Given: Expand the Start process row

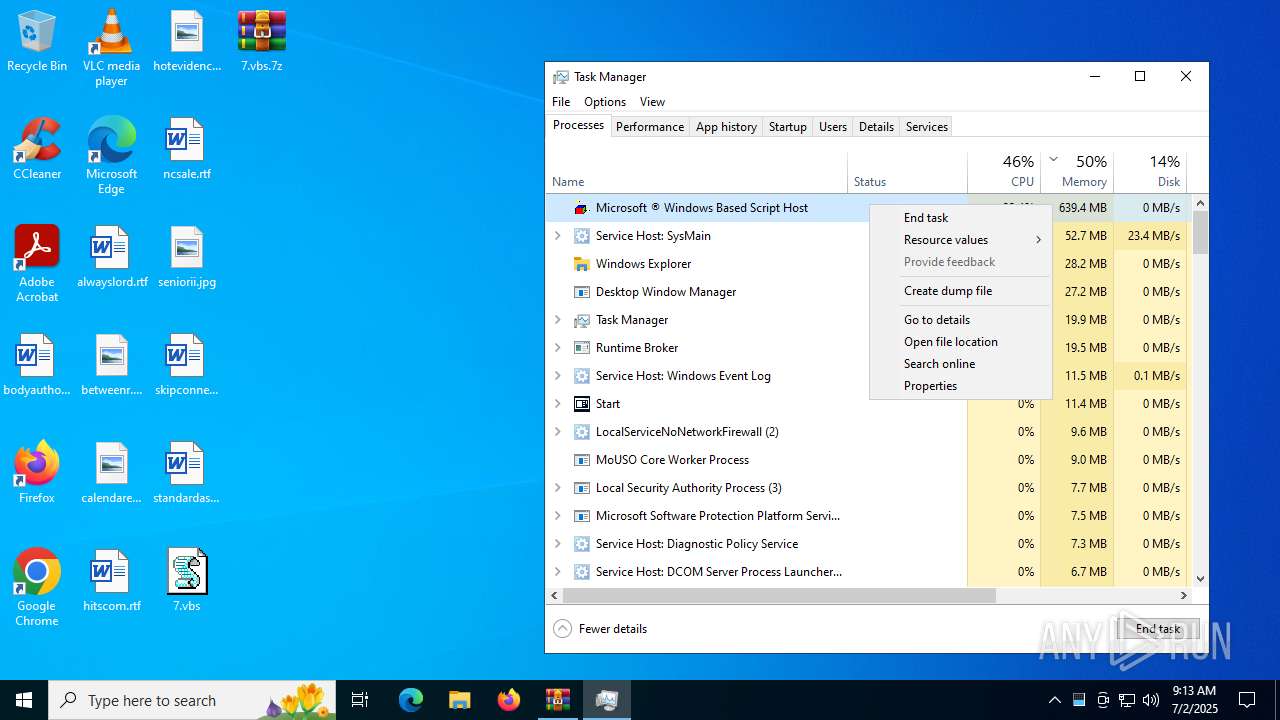Looking at the screenshot, I should [x=557, y=404].
